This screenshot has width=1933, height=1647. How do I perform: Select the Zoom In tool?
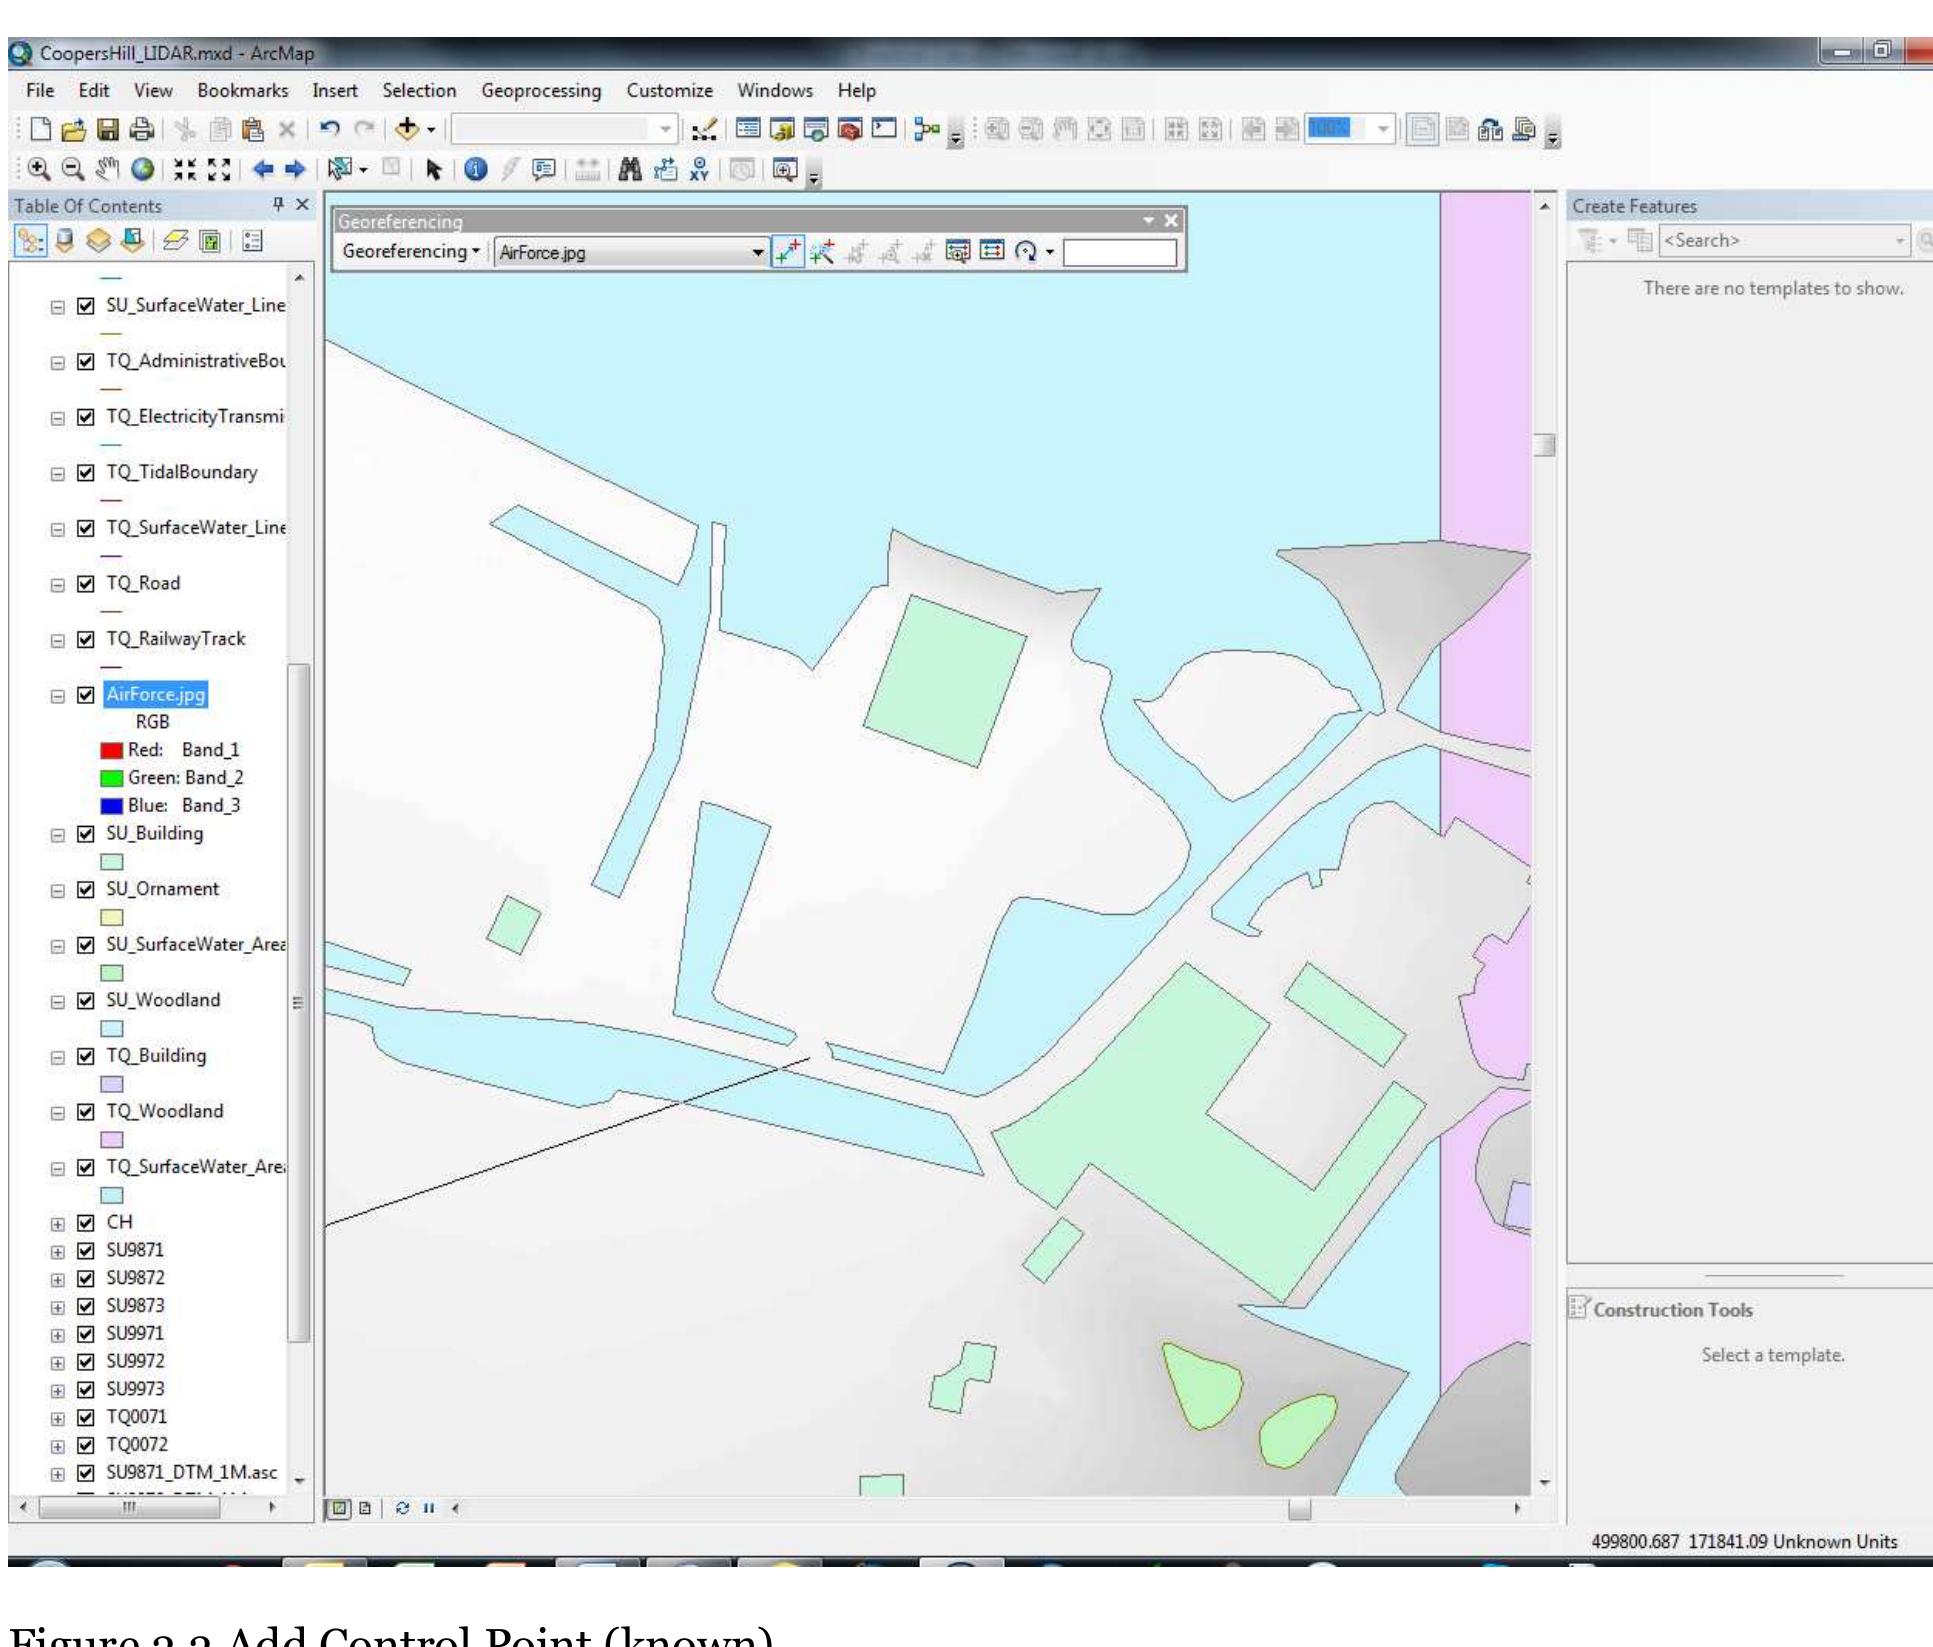38,169
